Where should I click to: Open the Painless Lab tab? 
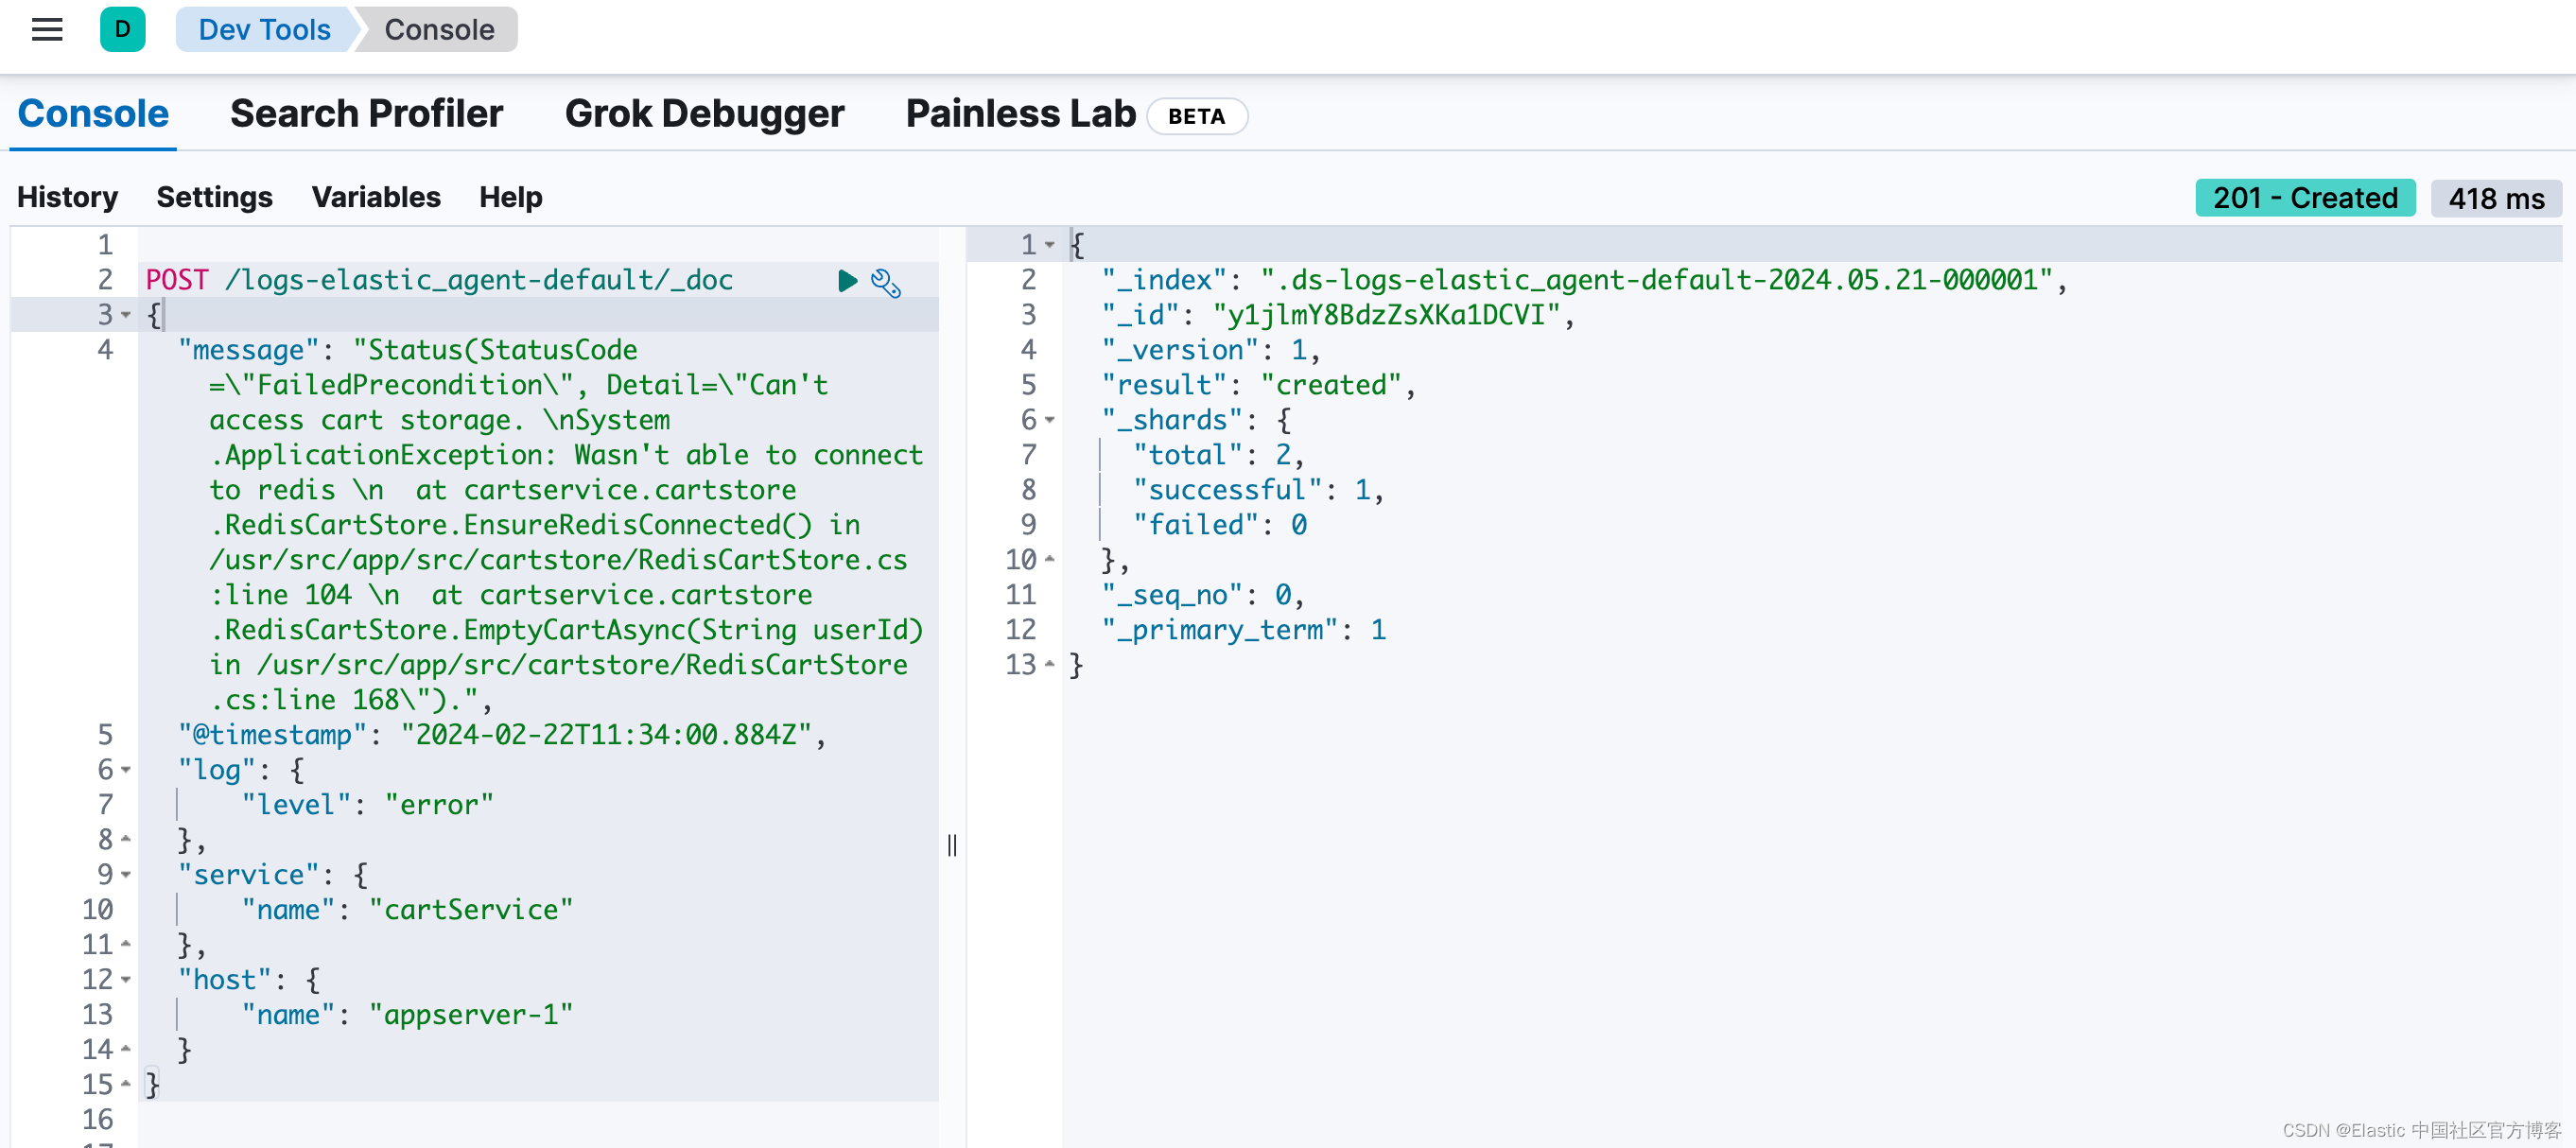[1020, 114]
